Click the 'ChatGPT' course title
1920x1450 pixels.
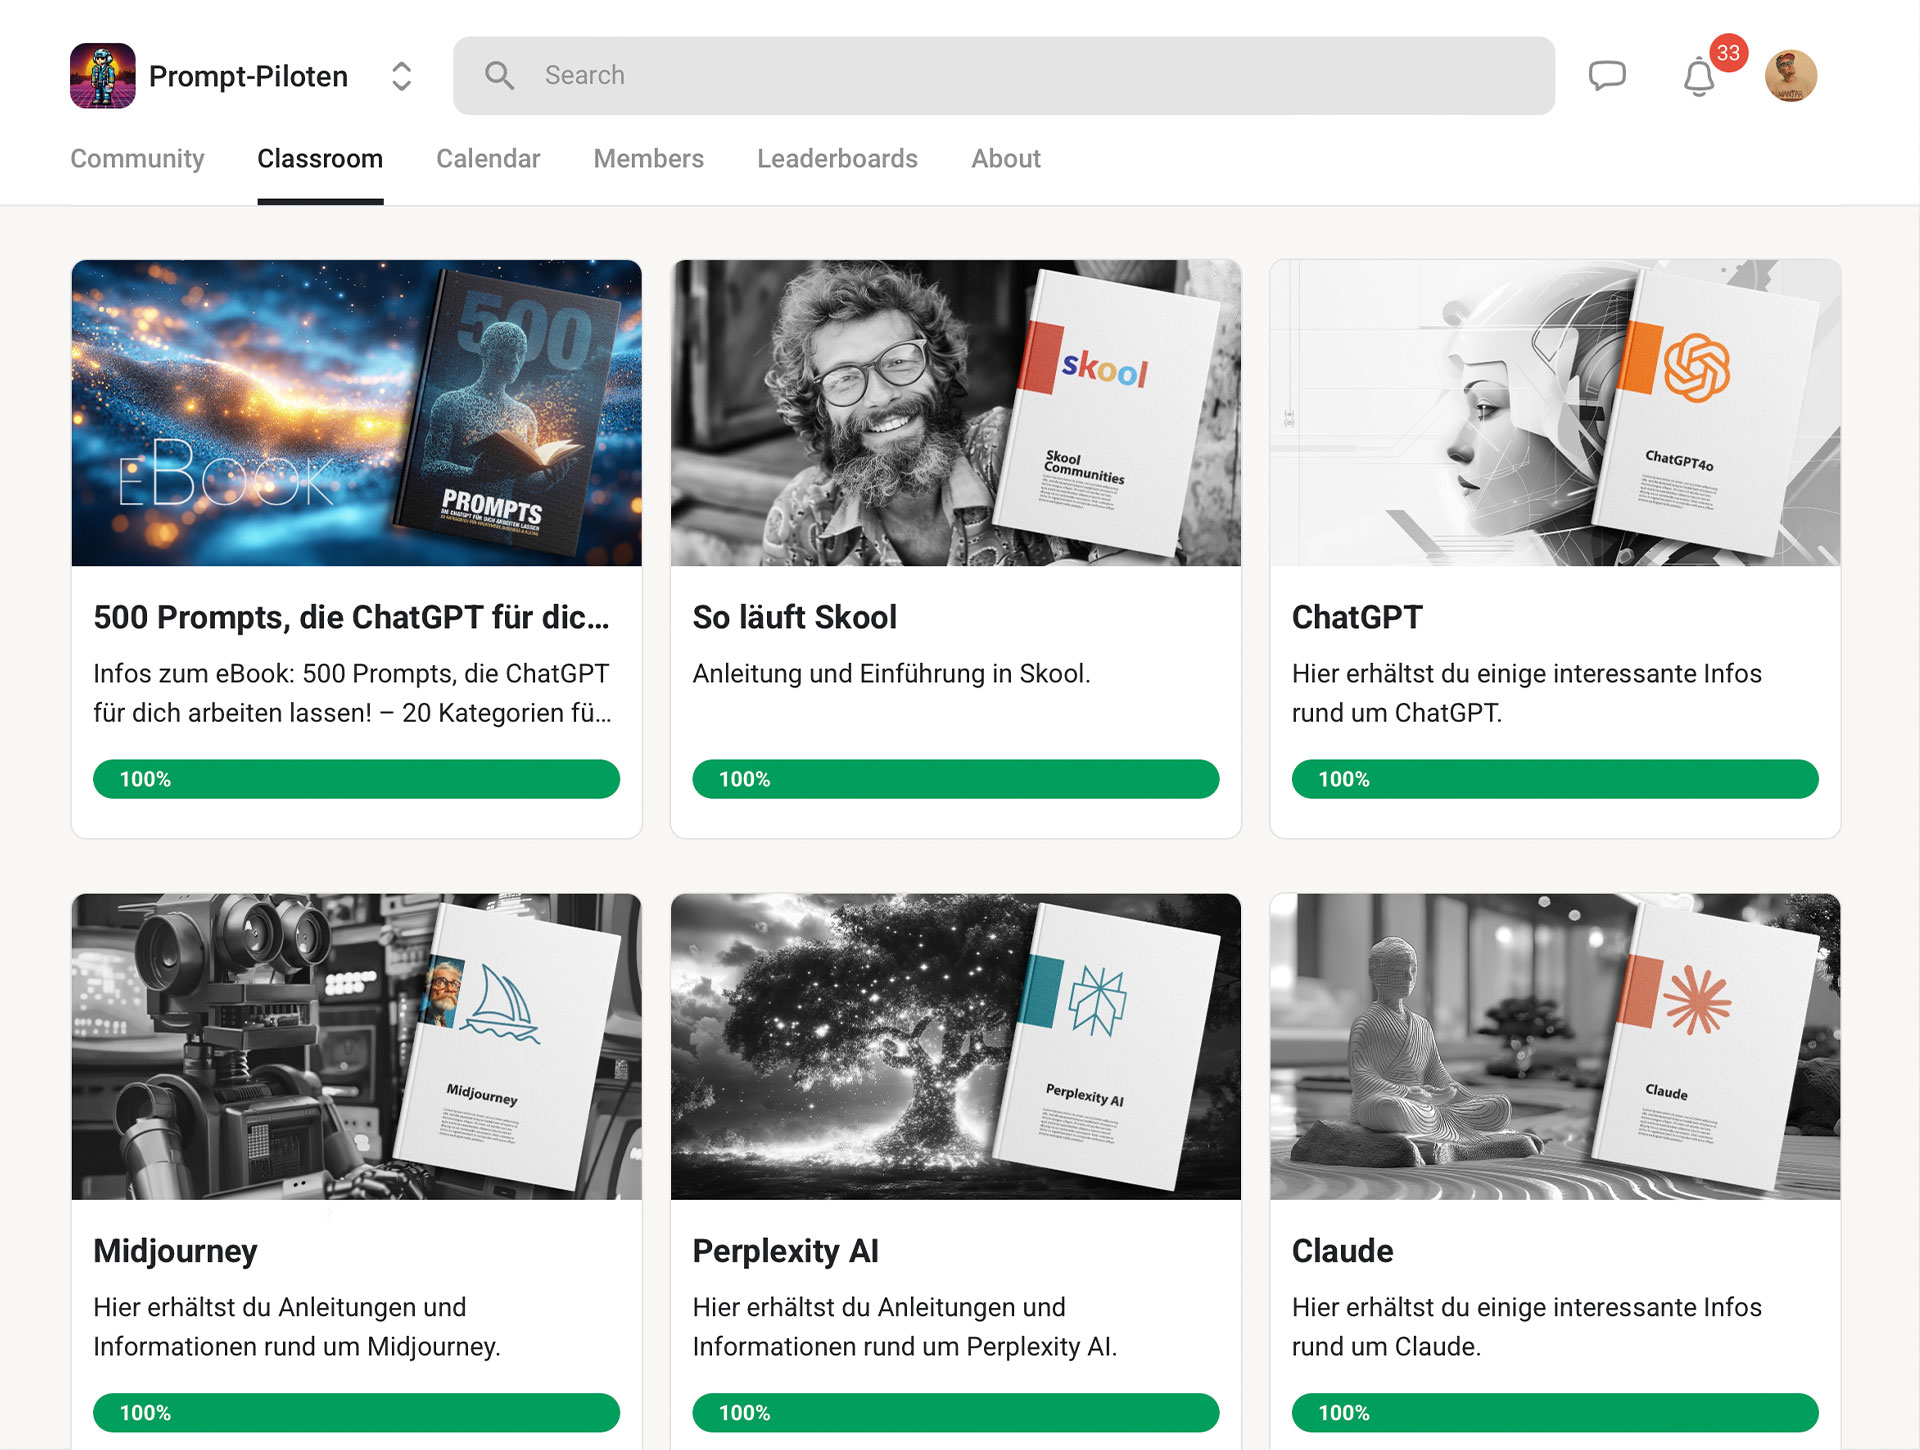point(1357,617)
